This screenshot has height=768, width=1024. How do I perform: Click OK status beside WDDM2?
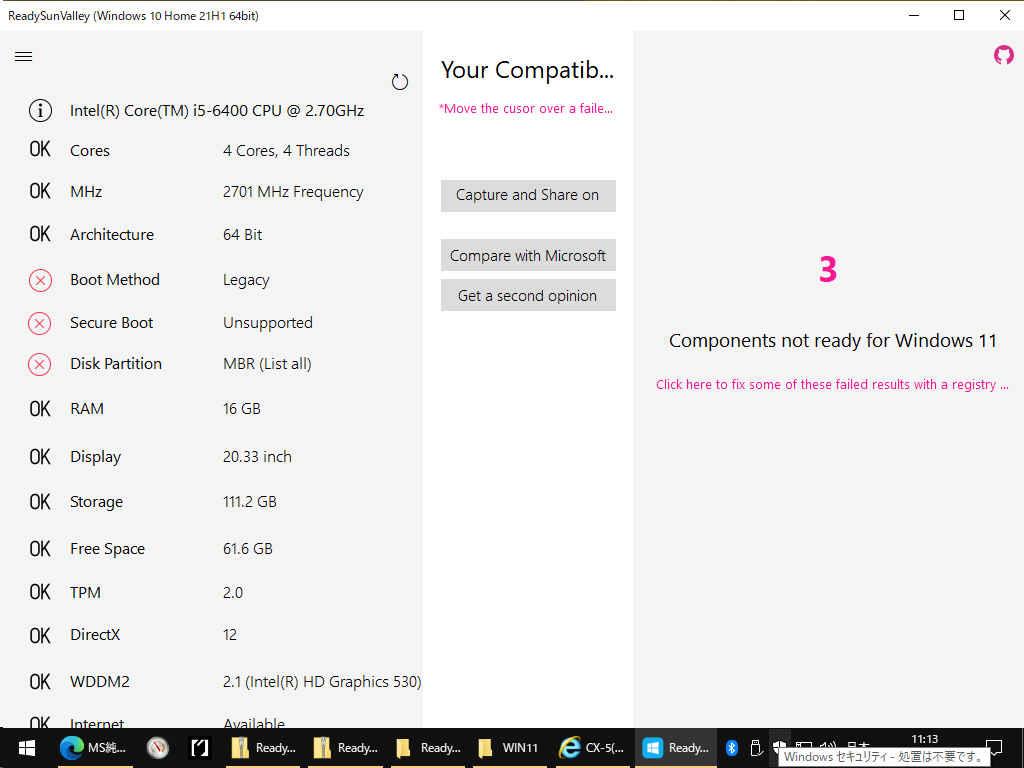[x=40, y=682]
